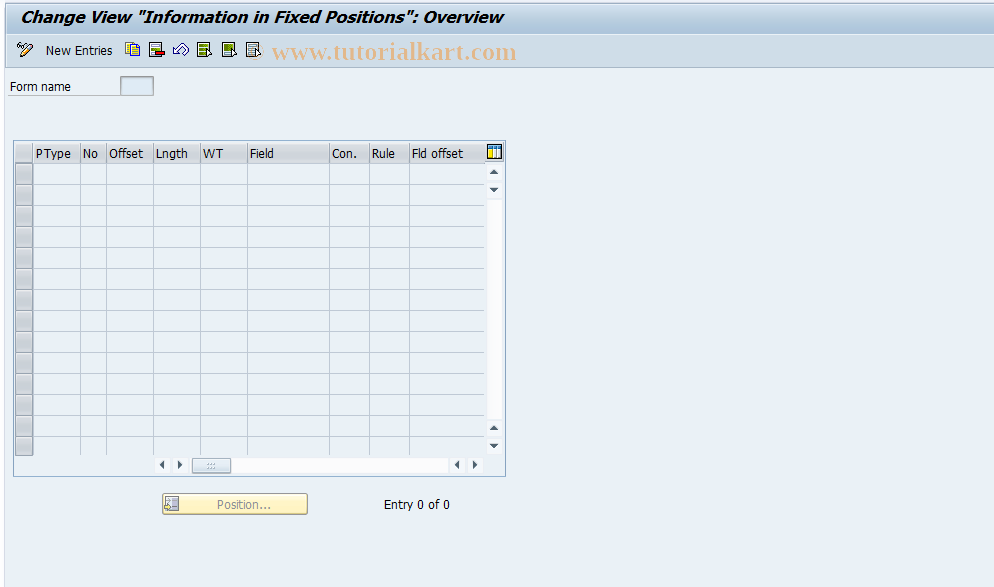Click the Select All icon
Viewport: 994px width, 587px height.
(205, 49)
